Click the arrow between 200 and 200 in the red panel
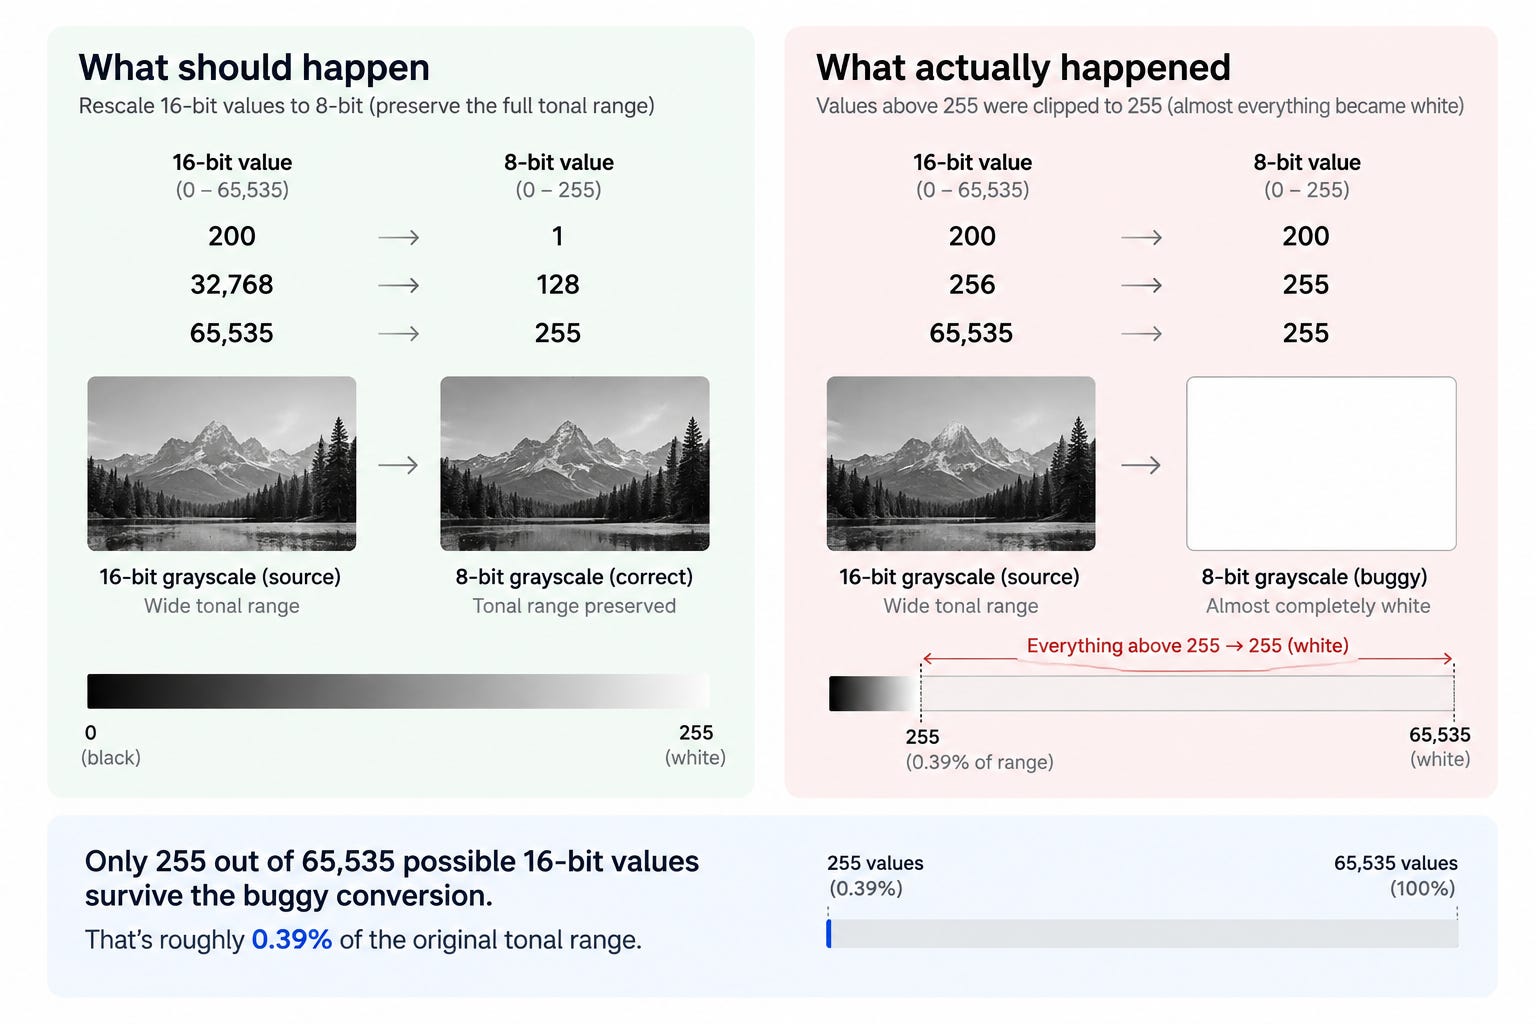The height and width of the screenshot is (1024, 1536). pyautogui.click(x=1141, y=237)
